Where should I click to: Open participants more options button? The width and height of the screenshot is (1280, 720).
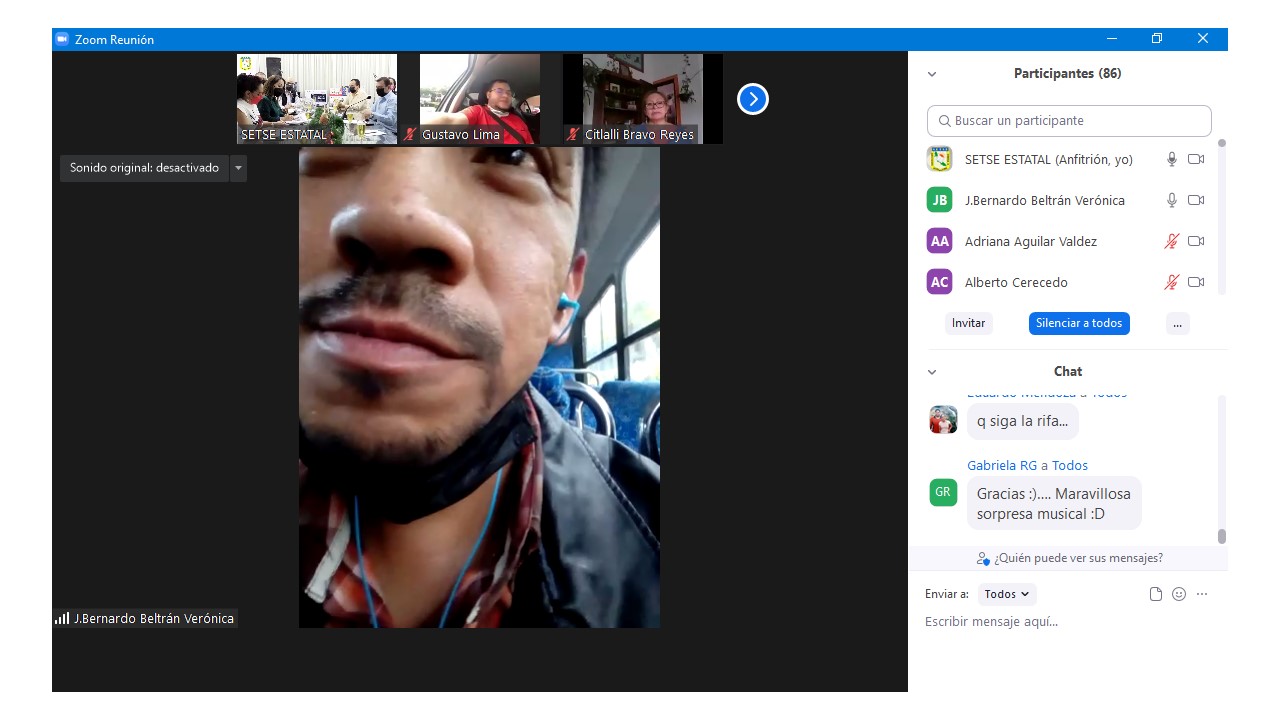(1177, 323)
